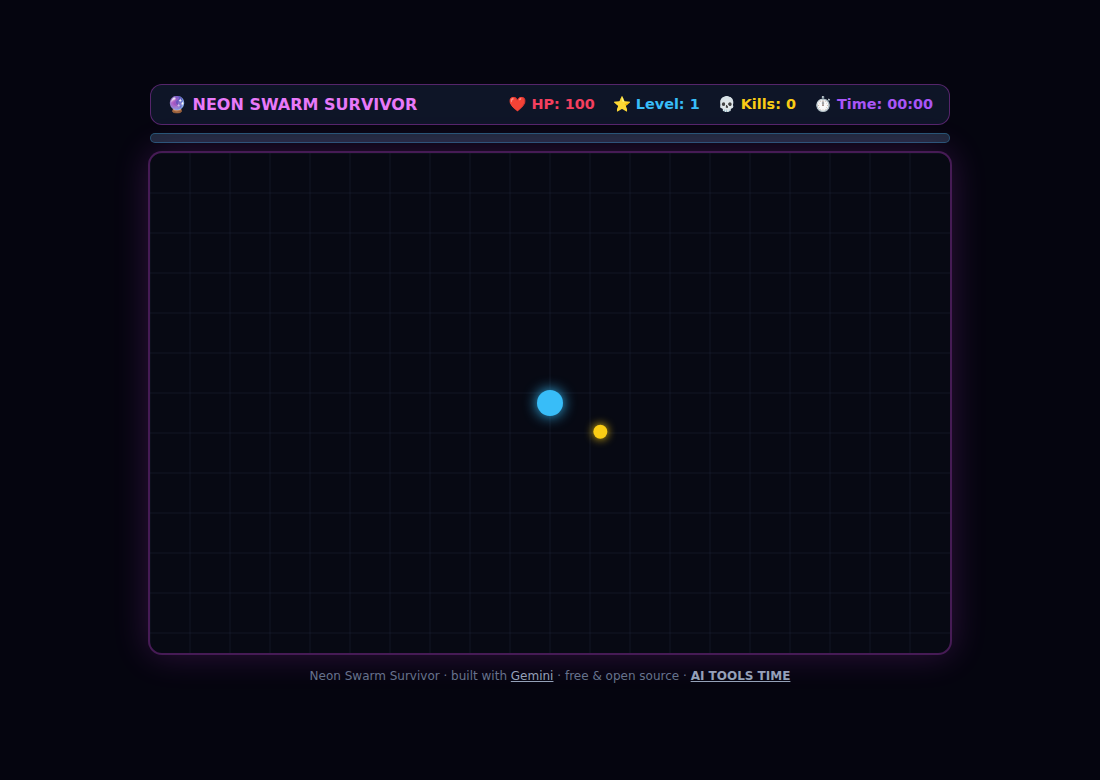Click the red heart HP icon

(x=517, y=105)
